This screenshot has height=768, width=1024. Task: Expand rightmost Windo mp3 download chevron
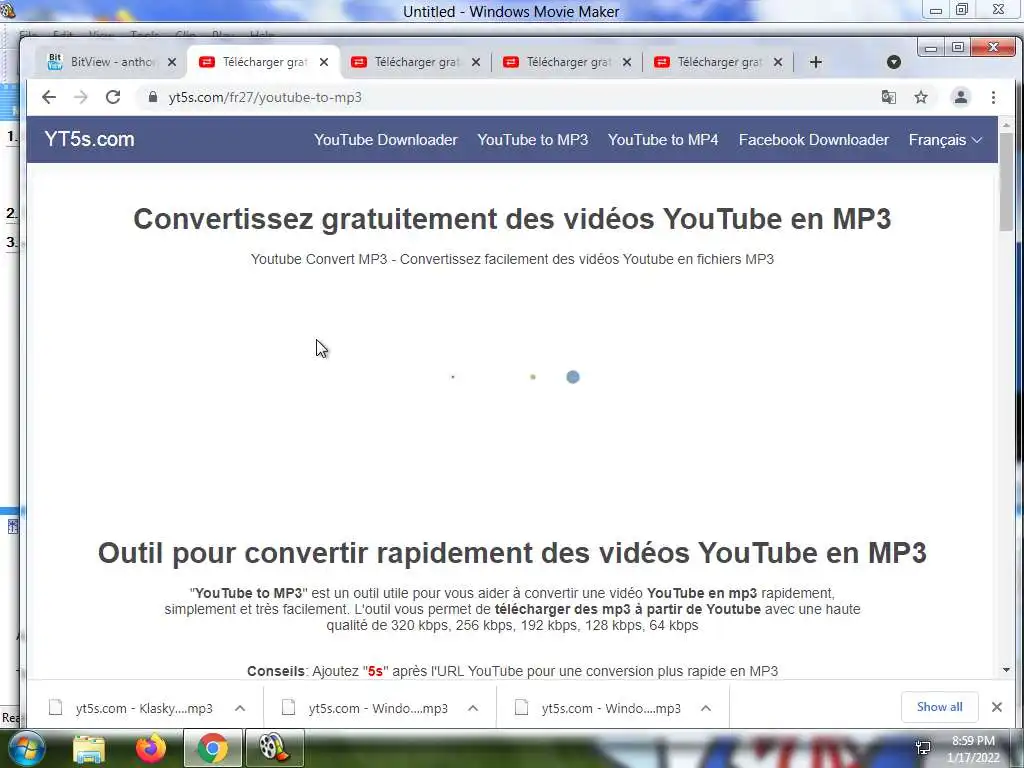(x=706, y=708)
